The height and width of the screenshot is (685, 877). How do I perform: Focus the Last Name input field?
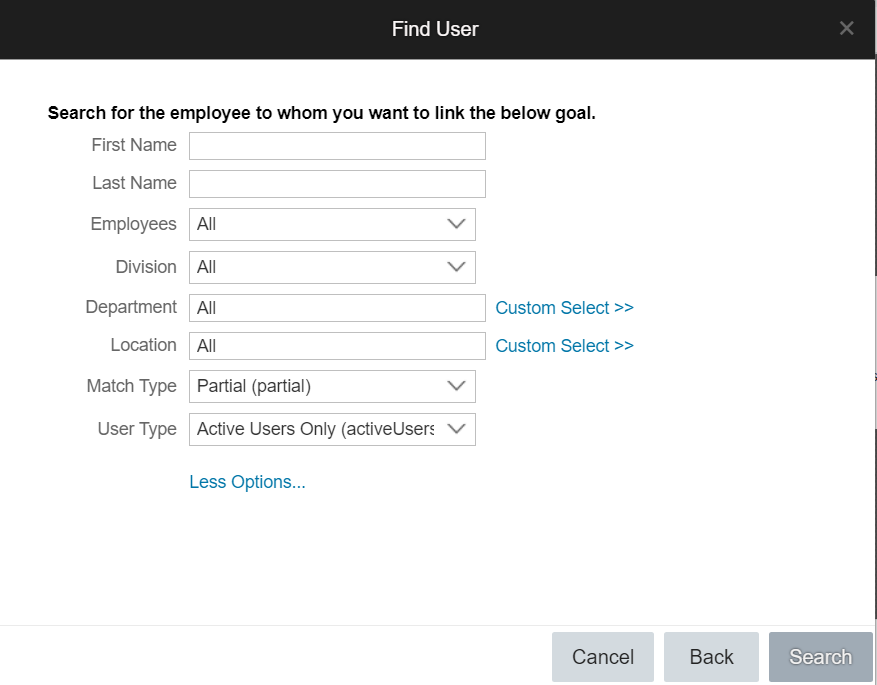point(337,184)
